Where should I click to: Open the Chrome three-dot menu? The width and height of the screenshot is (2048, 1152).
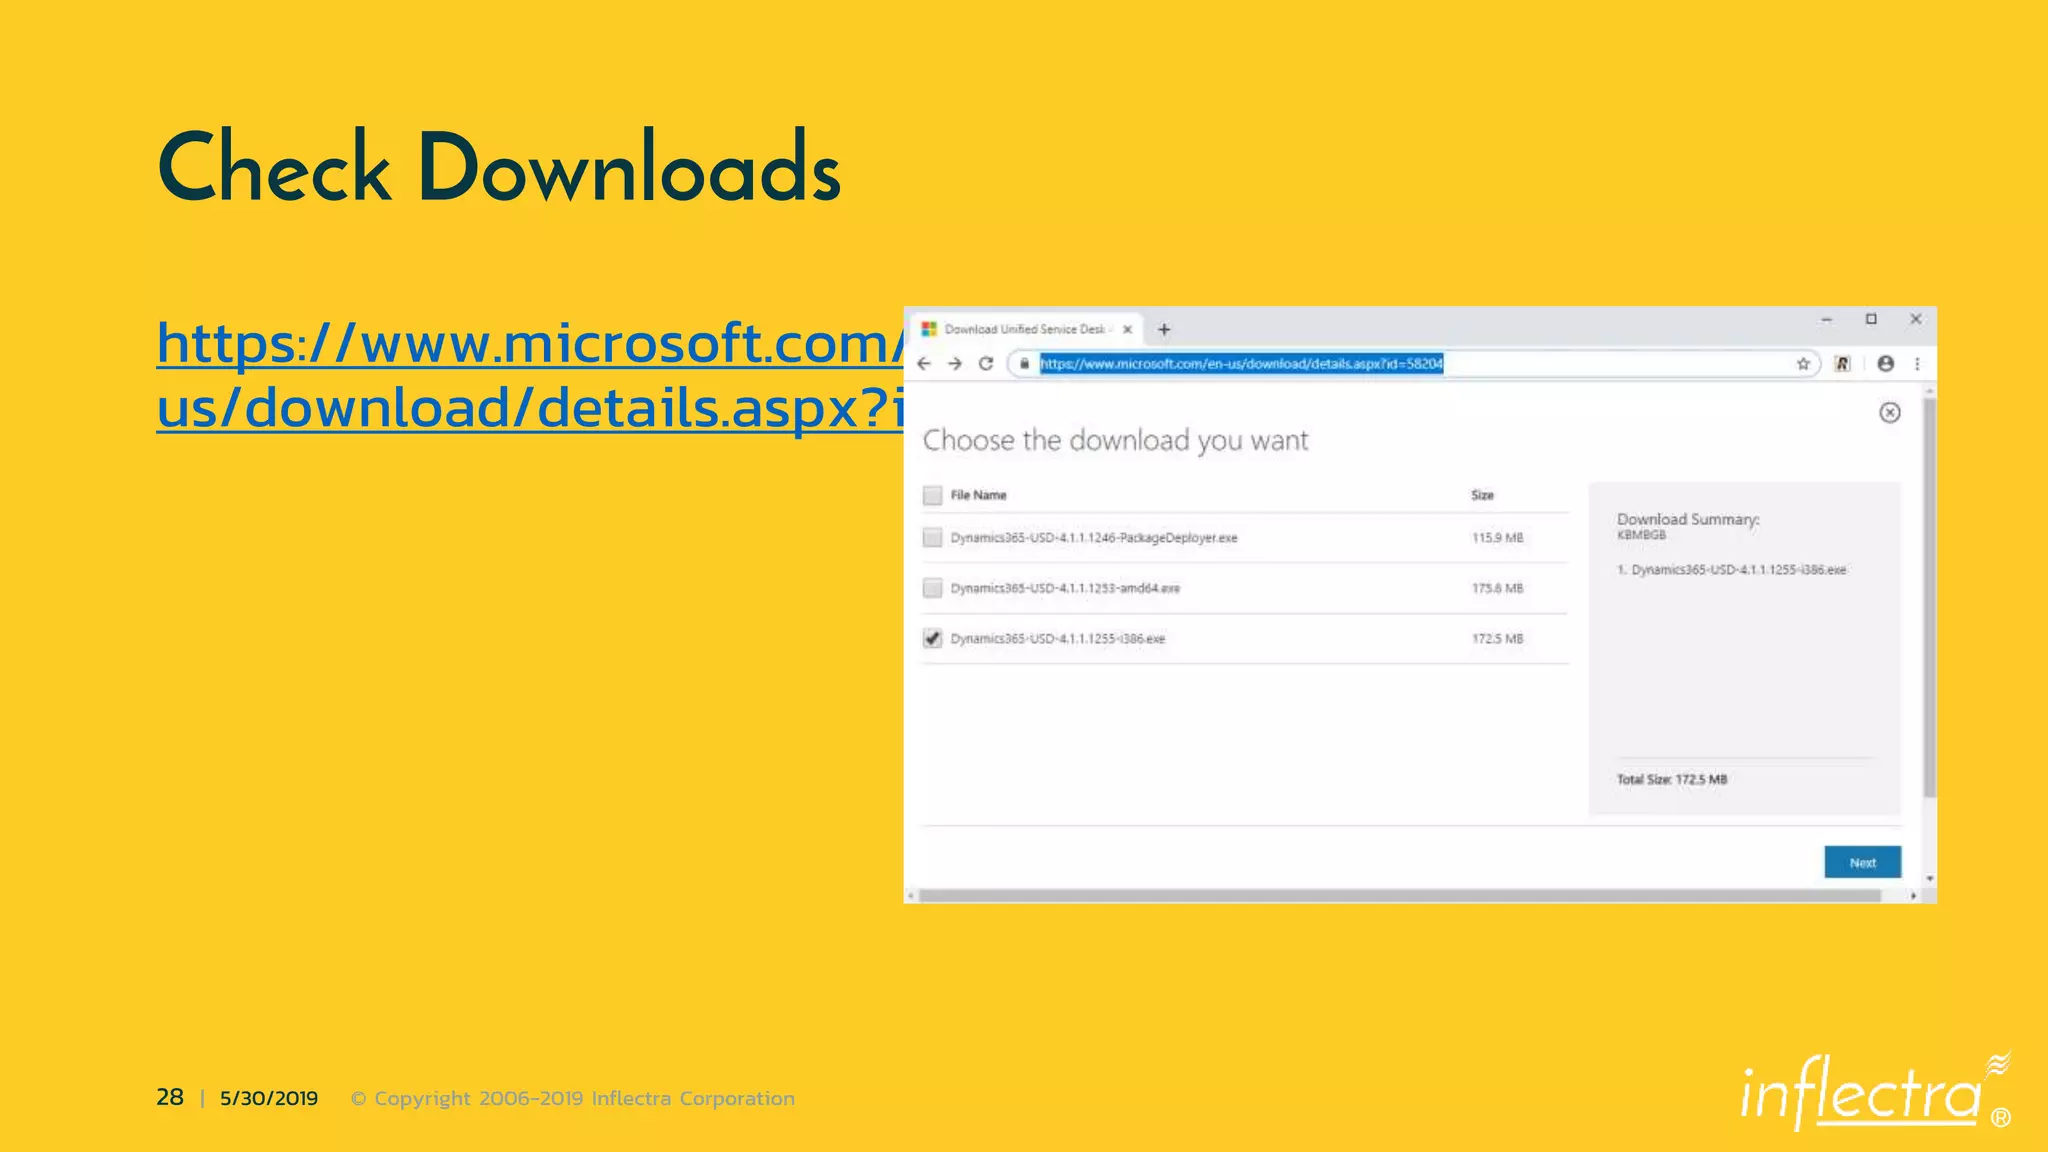pos(1917,364)
